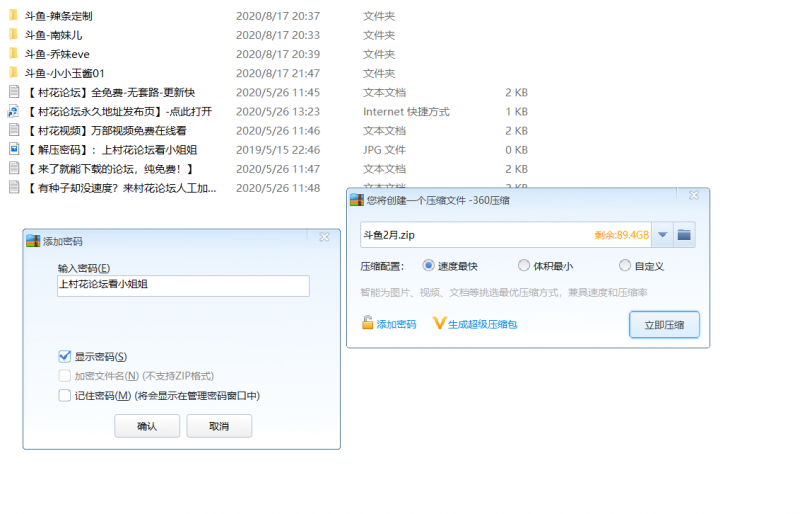
Task: Select the 斗鱼-小小玉酱01 folder icon
Action: [x=13, y=72]
